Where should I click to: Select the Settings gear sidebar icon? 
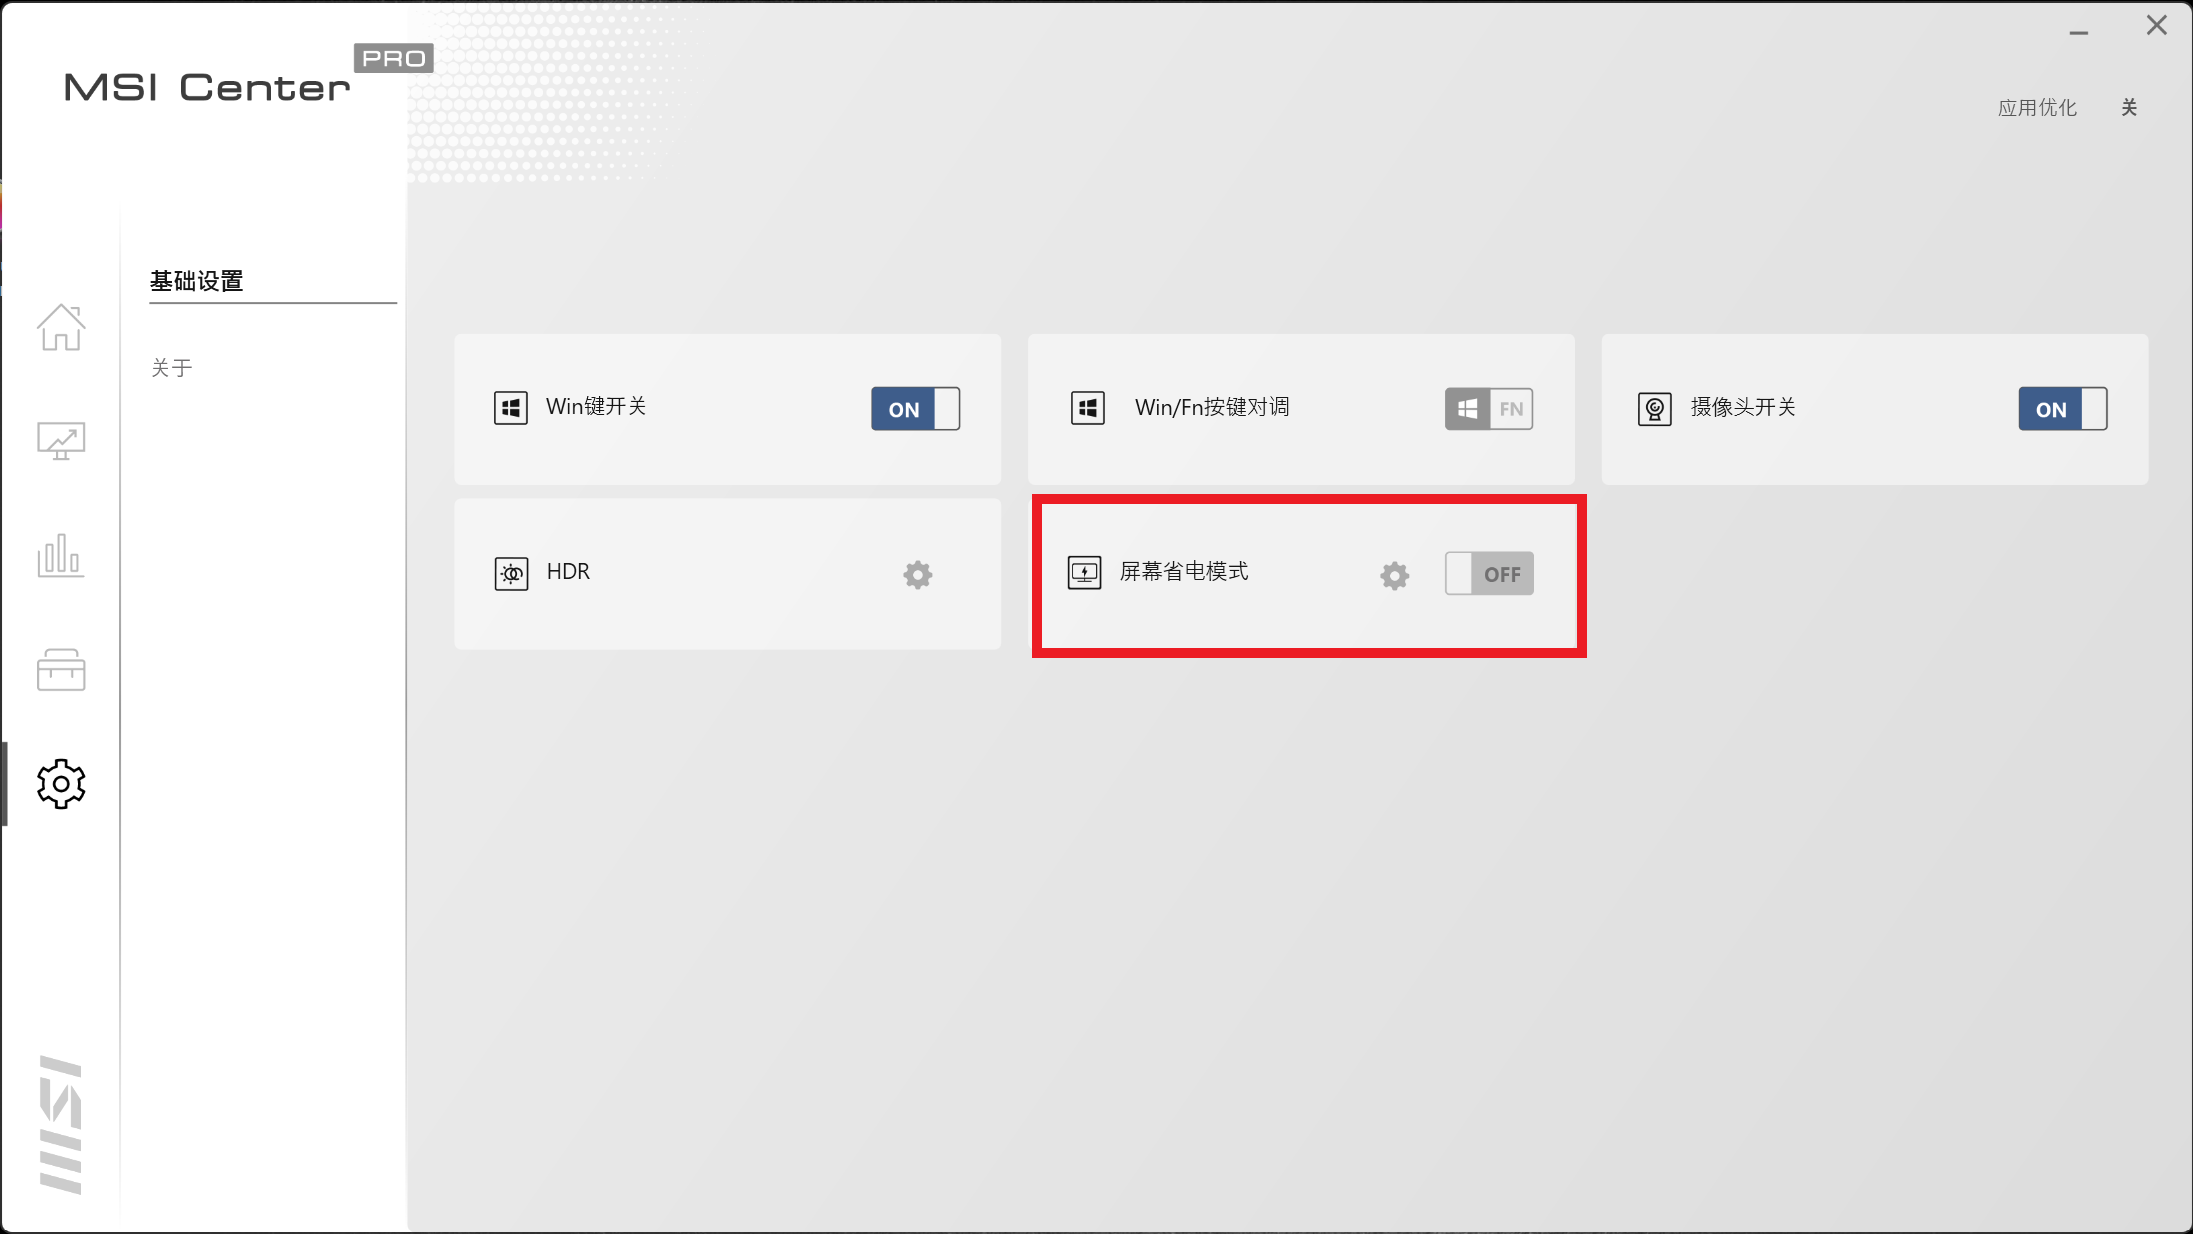tap(61, 784)
